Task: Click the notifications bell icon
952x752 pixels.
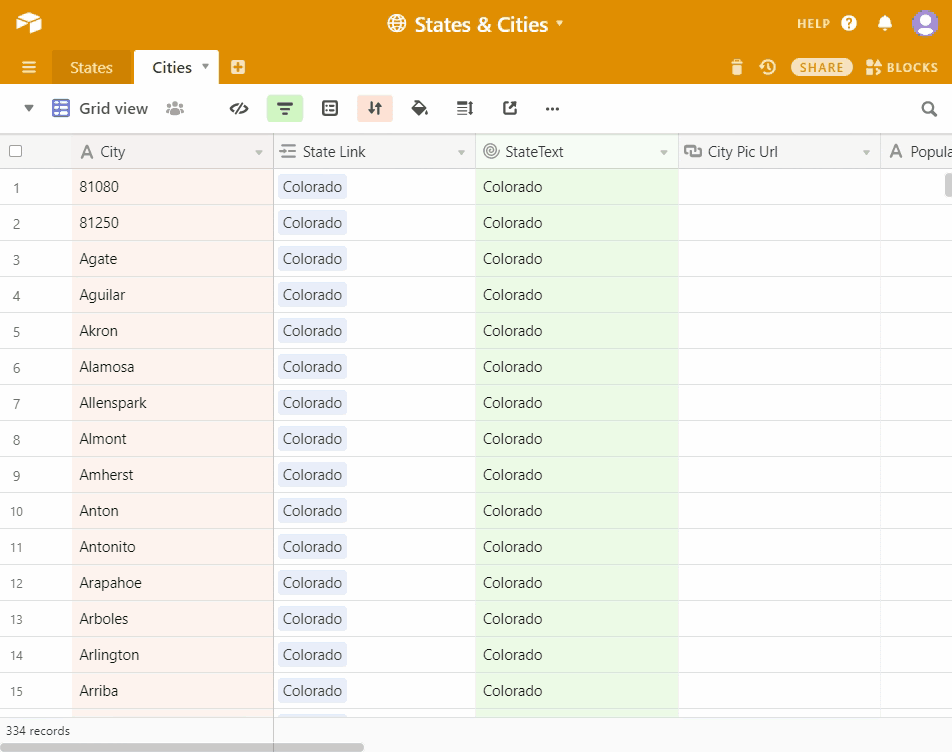Action: pos(885,23)
